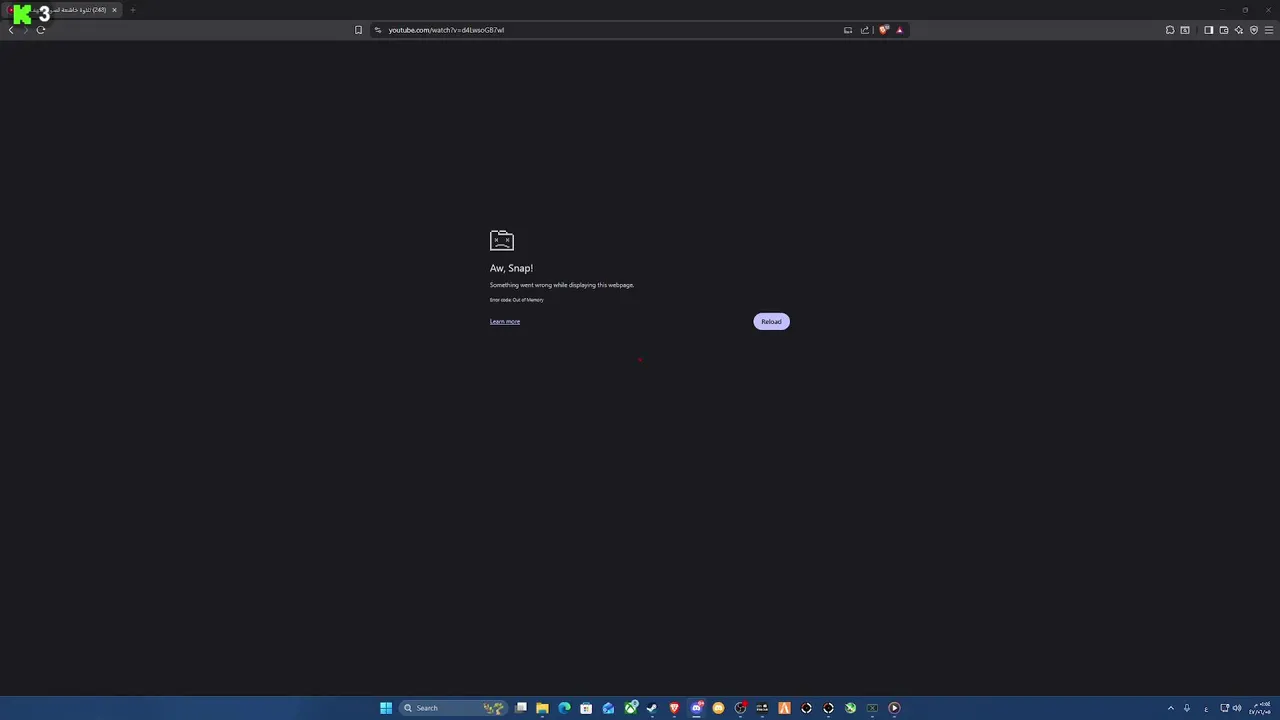Image resolution: width=1280 pixels, height=720 pixels.
Task: Switch to Brave browser in the taskbar
Action: click(674, 708)
